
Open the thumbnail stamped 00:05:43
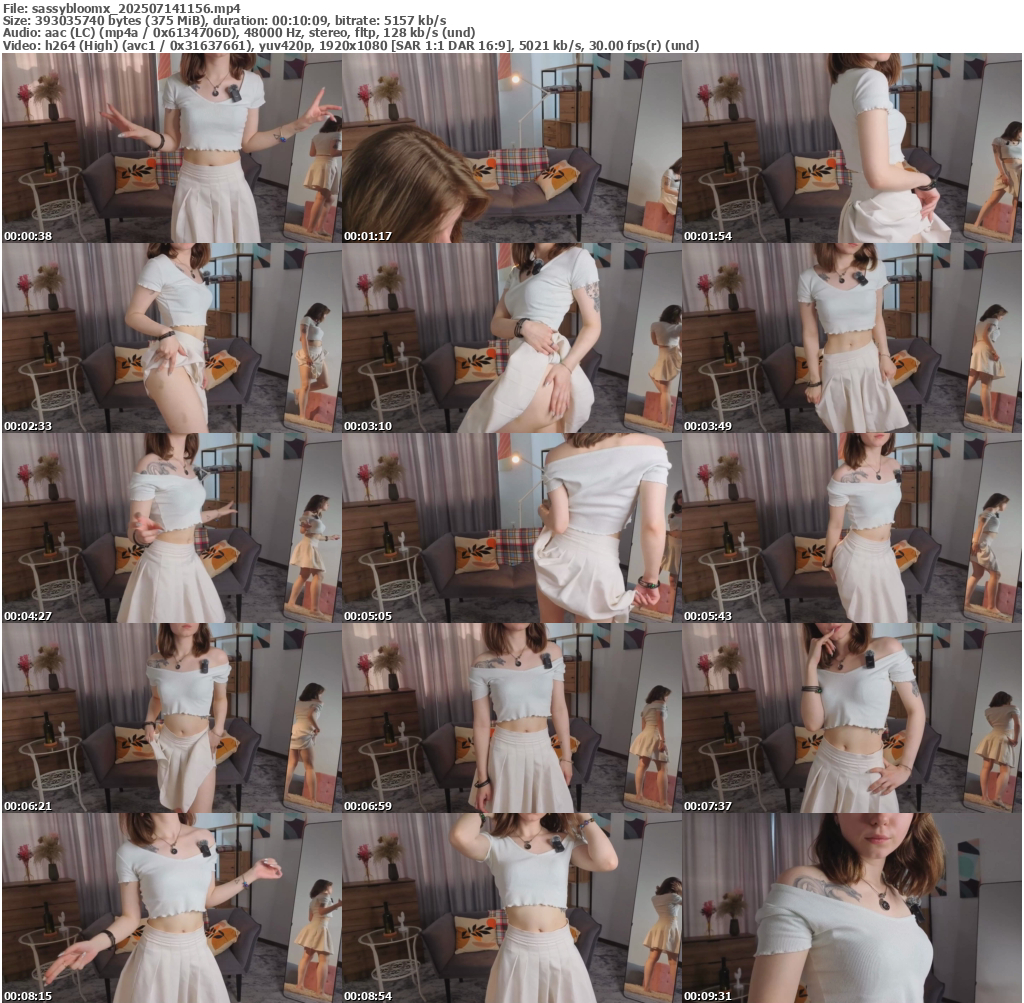(852, 528)
